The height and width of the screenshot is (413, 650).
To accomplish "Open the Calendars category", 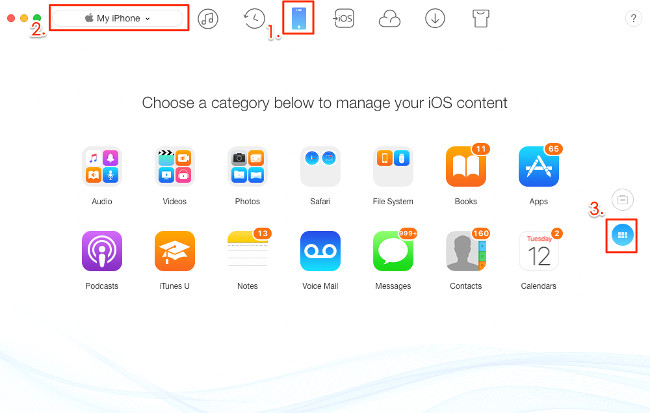I will coord(539,251).
